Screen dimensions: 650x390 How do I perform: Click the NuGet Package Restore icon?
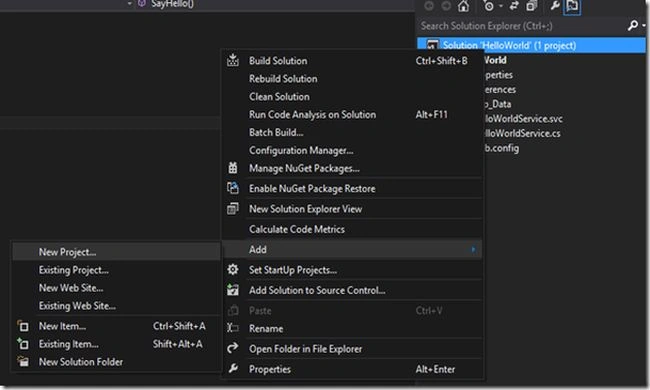coord(233,188)
